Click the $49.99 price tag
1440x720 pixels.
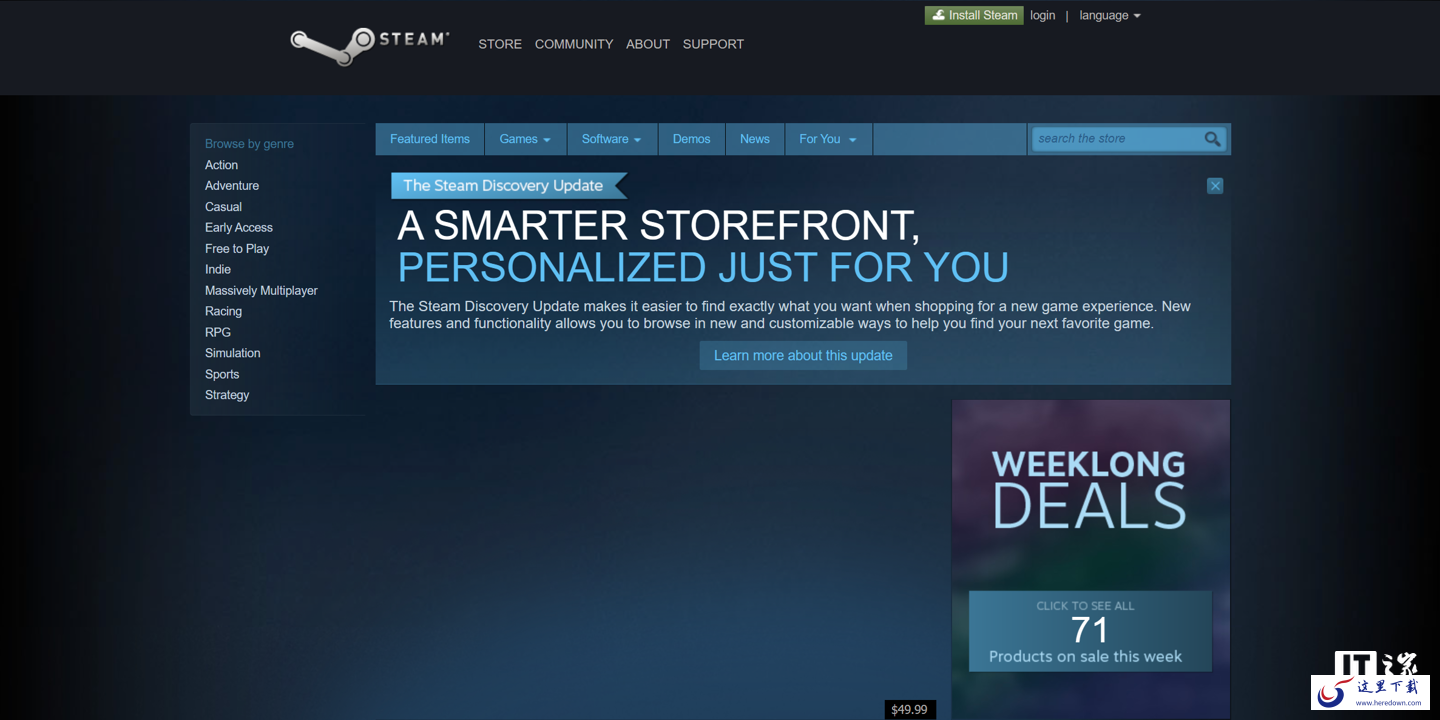(x=909, y=710)
